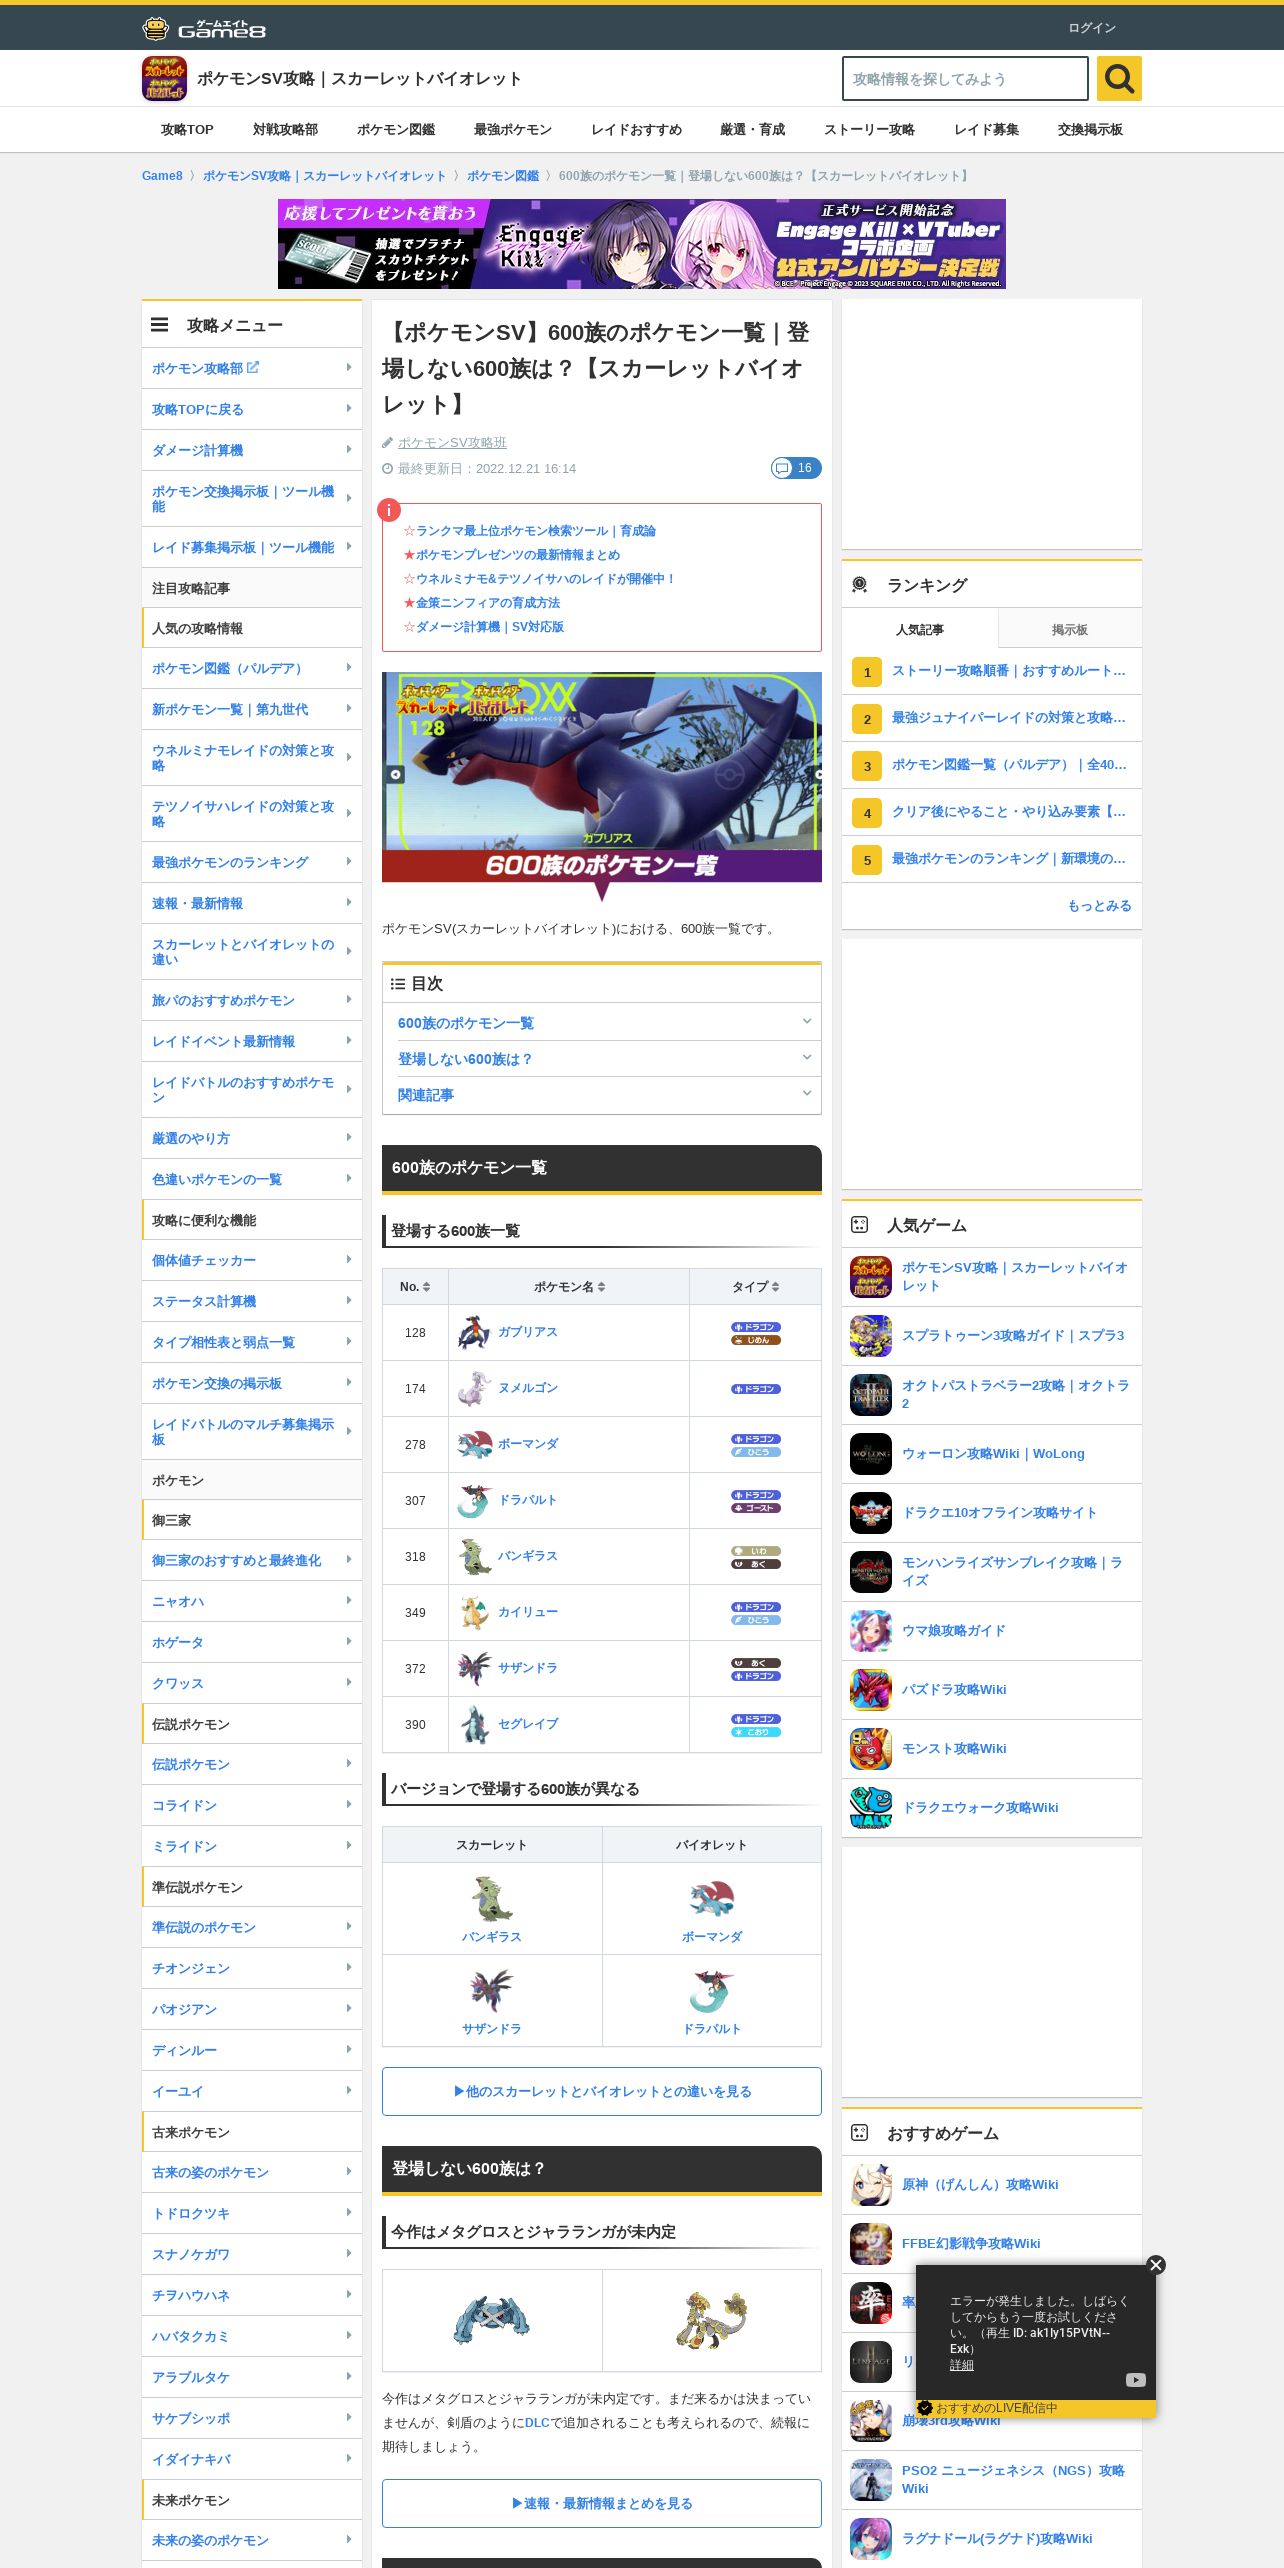
Task: Open 攻略TOP in the navigation bar
Action: point(187,130)
